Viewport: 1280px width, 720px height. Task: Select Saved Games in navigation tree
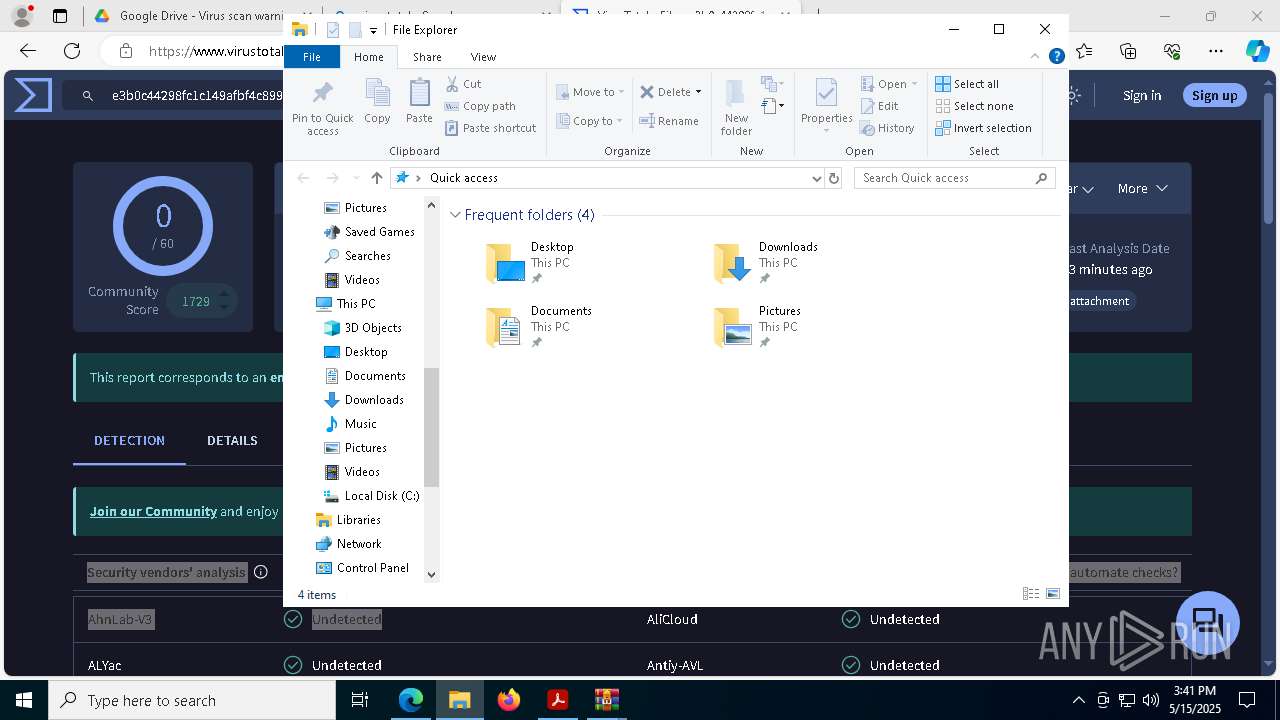pyautogui.click(x=369, y=232)
